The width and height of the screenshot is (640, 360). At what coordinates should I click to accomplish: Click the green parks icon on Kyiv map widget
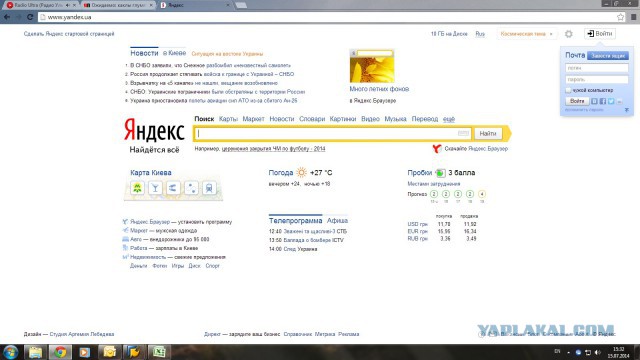coord(137,188)
